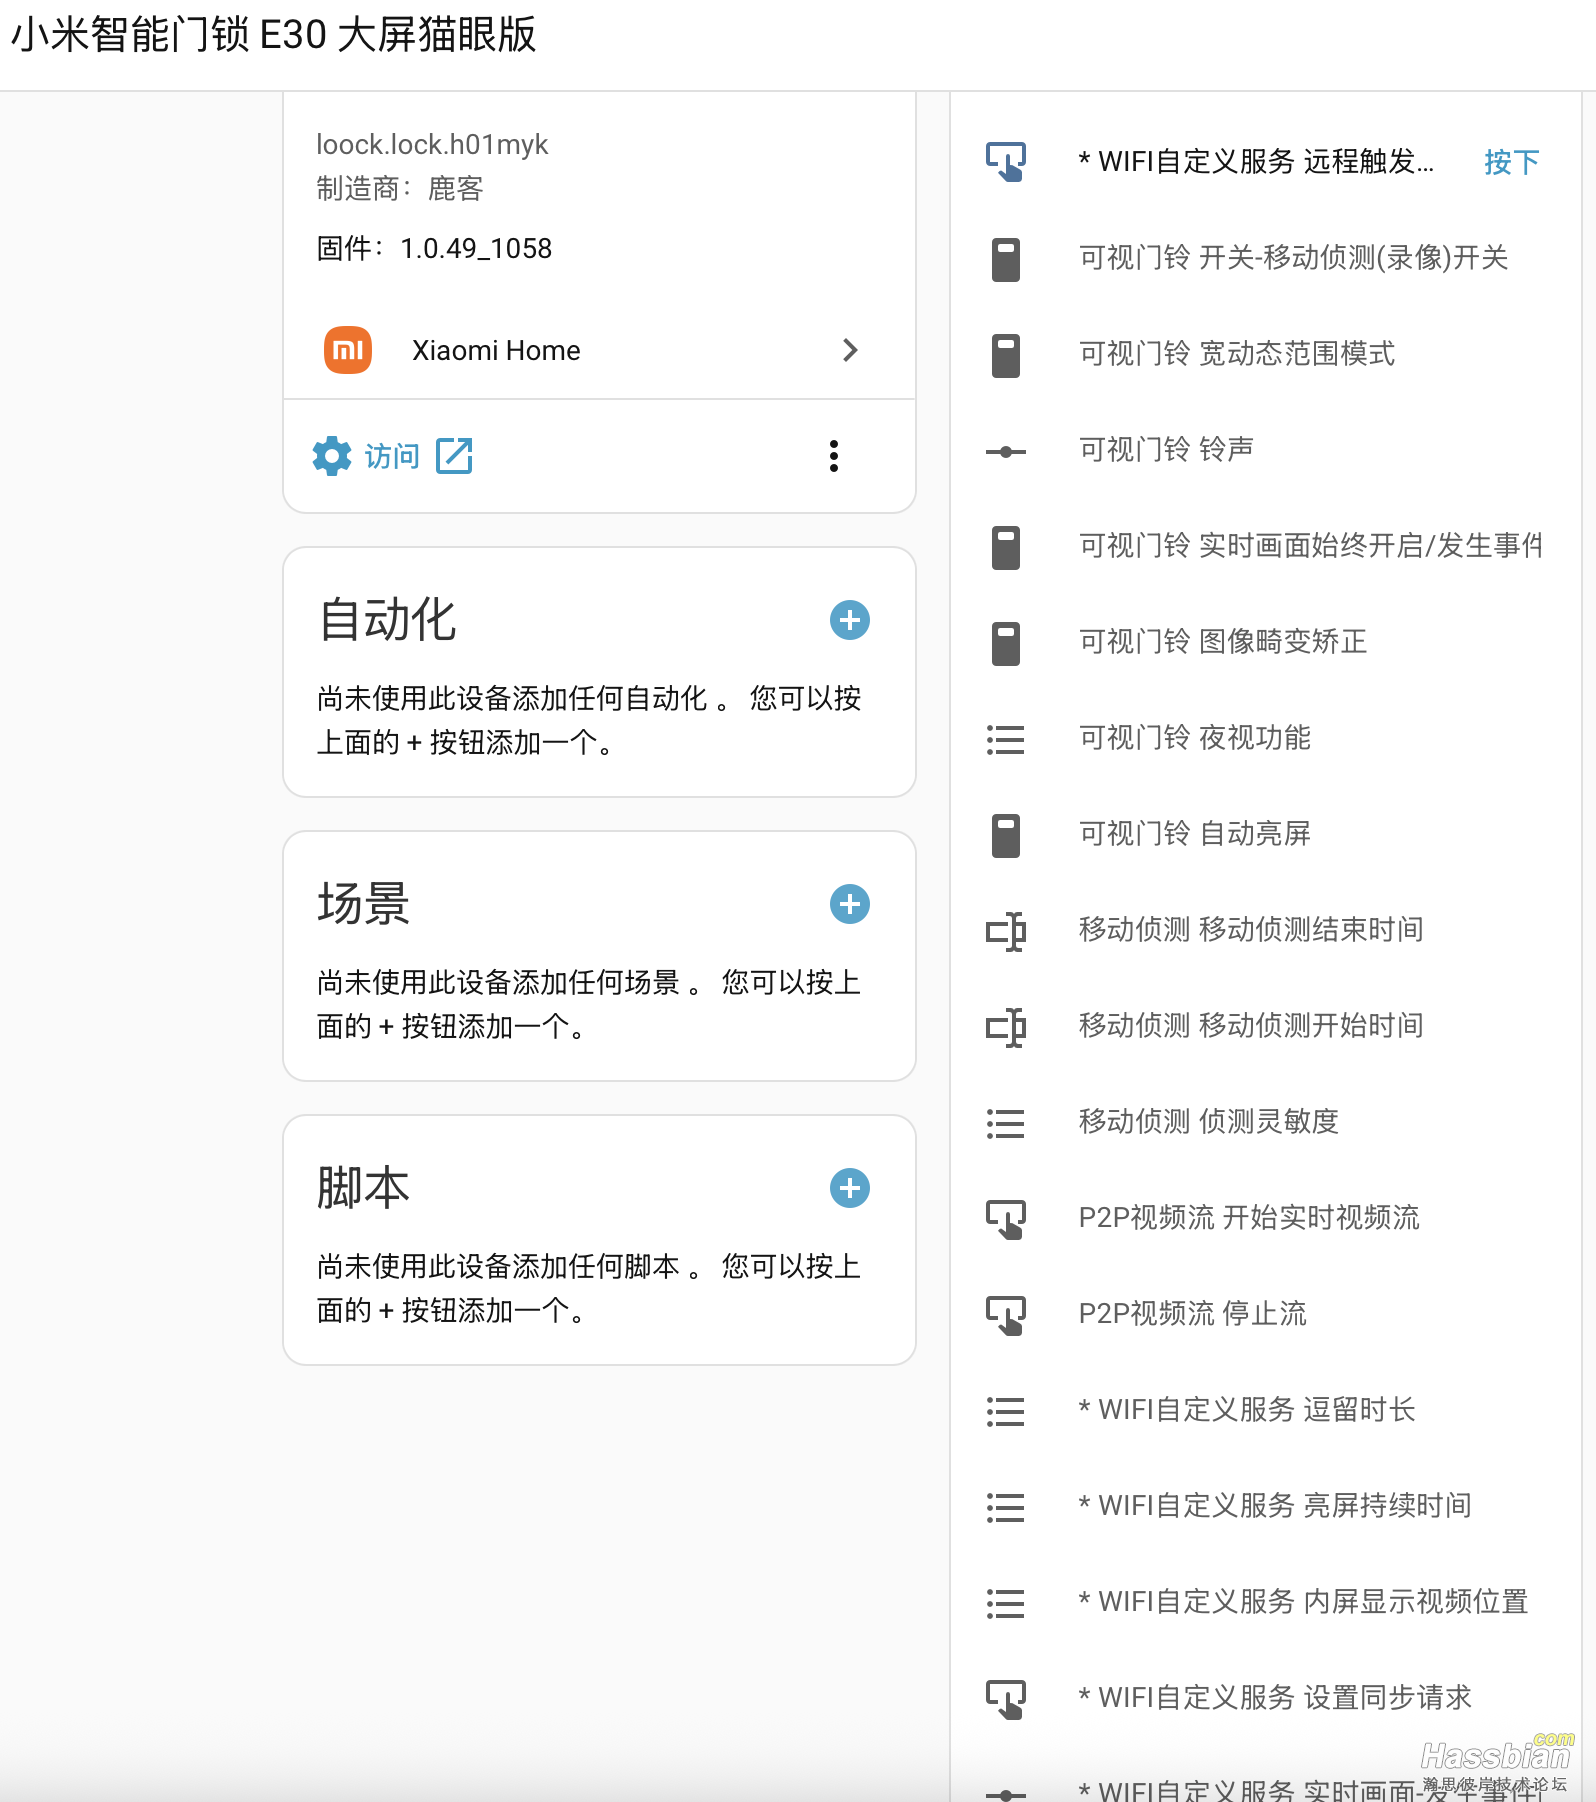The width and height of the screenshot is (1596, 1802).
Task: Click the device model loock.lock.h01myk
Action: [x=432, y=145]
